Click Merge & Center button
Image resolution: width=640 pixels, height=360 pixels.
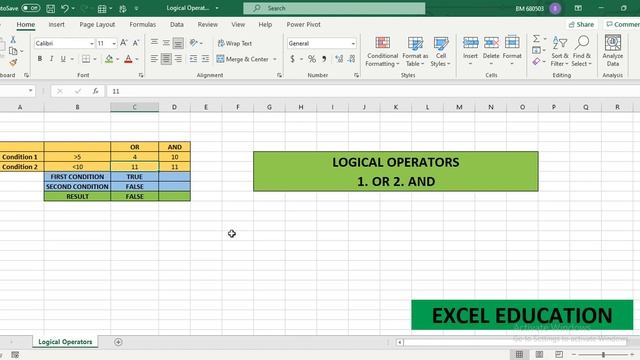point(242,59)
